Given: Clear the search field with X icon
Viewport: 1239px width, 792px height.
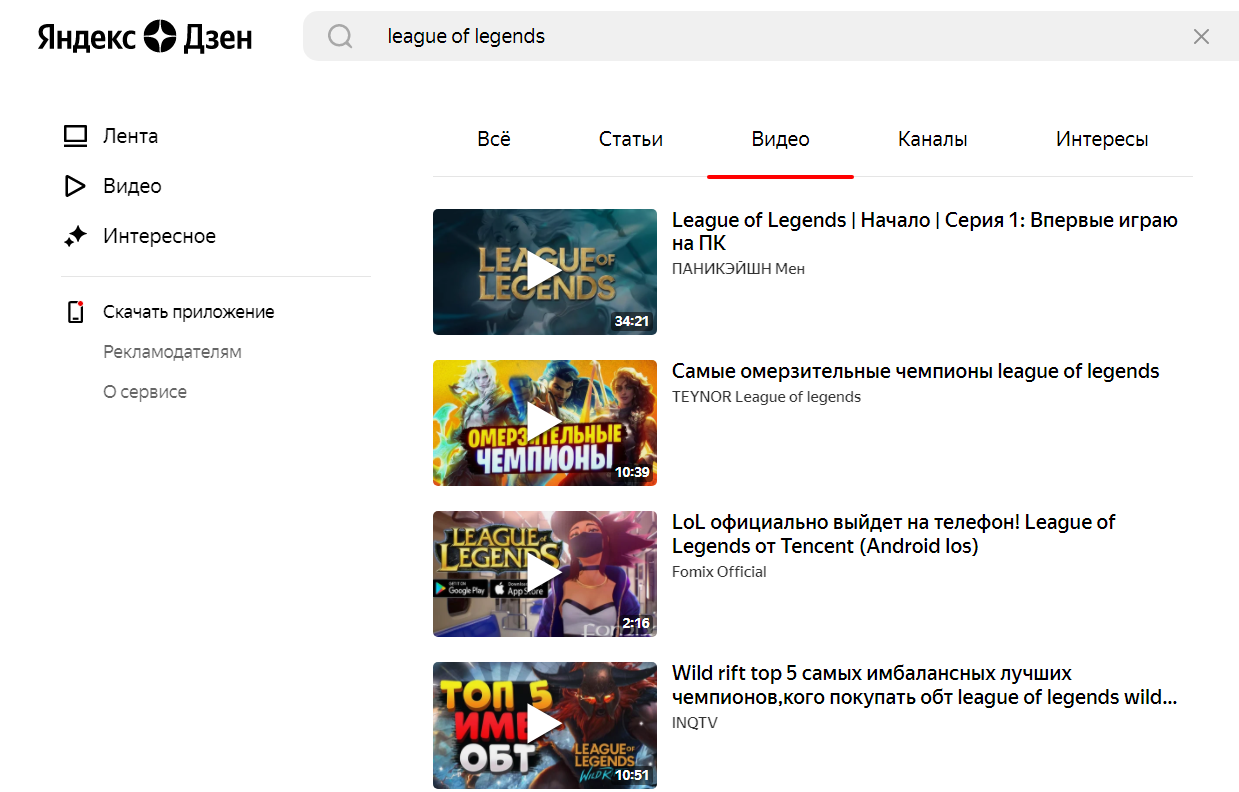Looking at the screenshot, I should coord(1201,37).
